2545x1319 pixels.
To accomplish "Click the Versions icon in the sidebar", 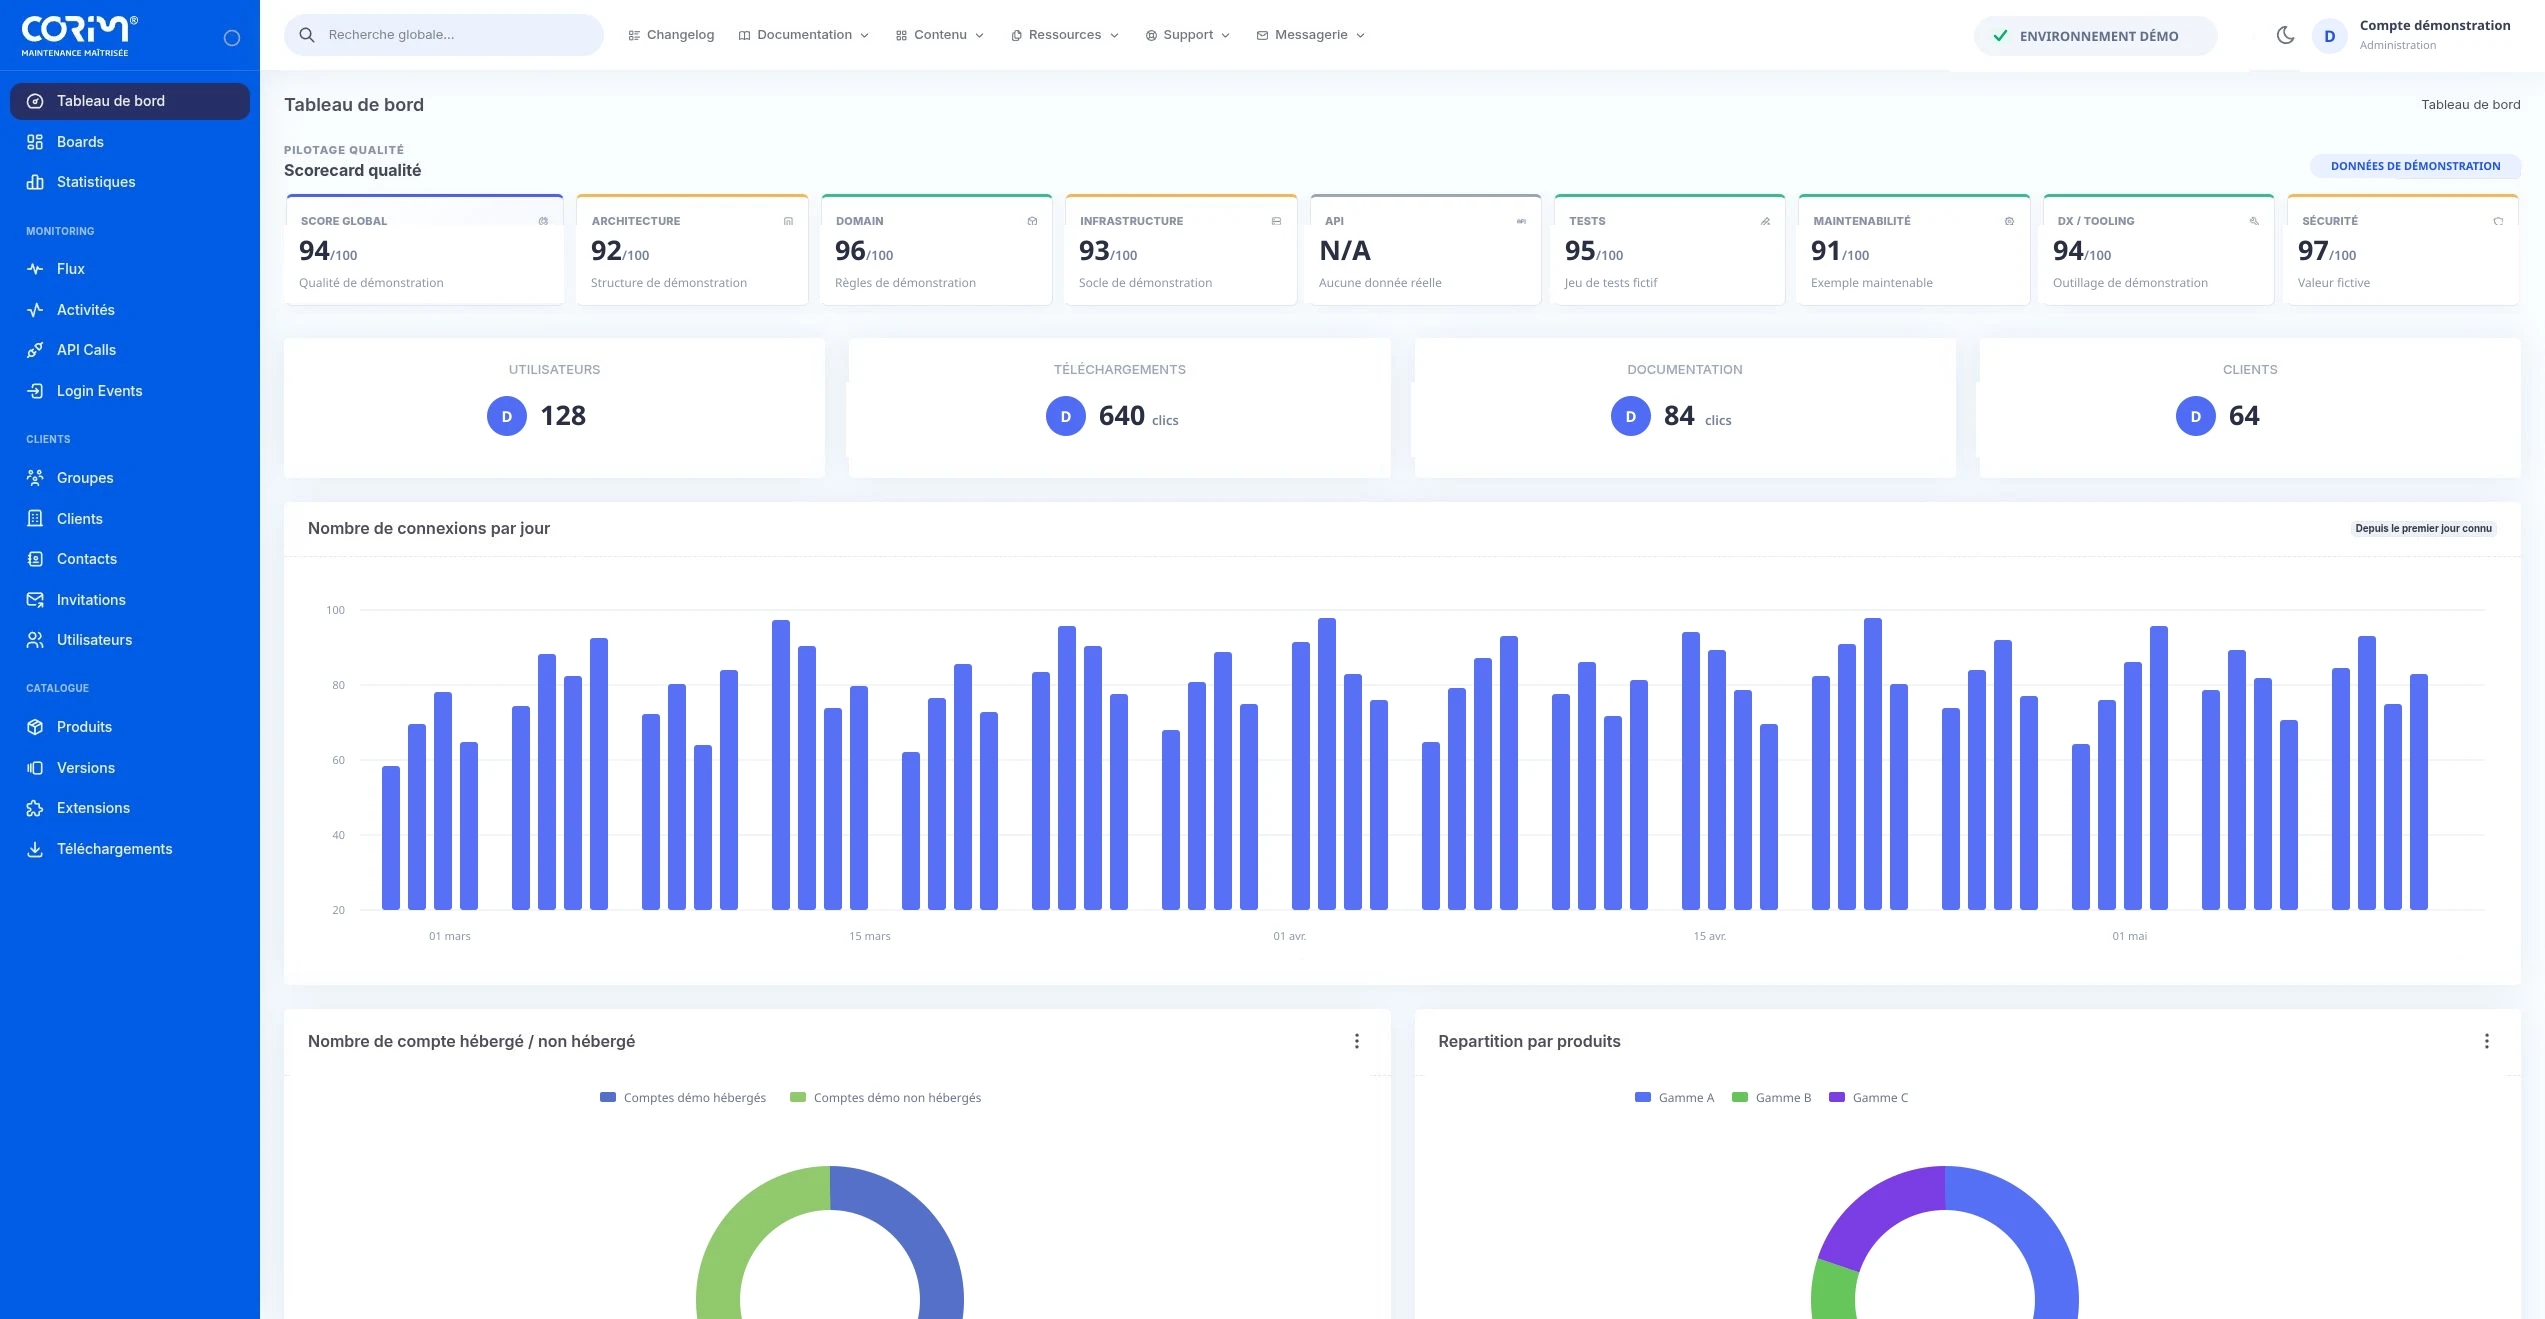I will [35, 768].
